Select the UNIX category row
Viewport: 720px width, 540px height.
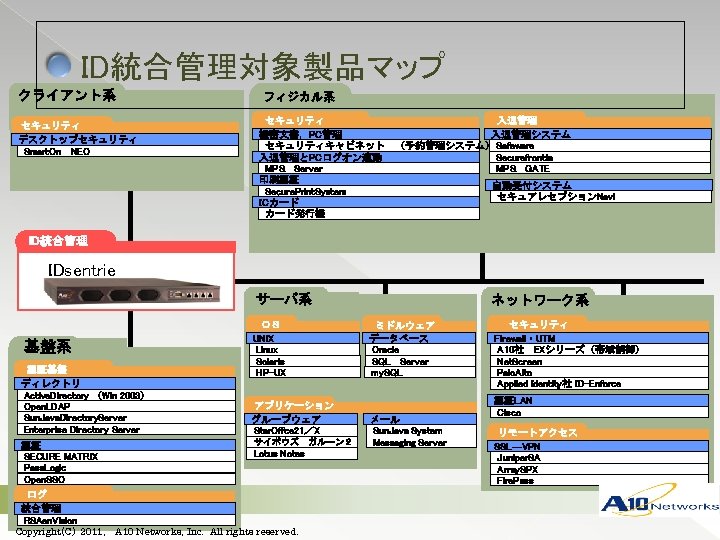coord(303,338)
